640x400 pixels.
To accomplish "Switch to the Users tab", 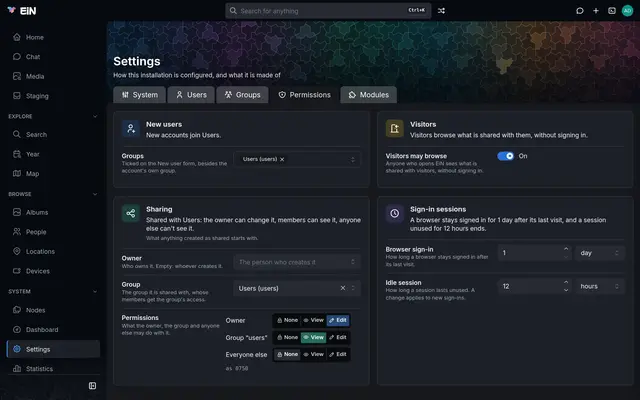I will click(x=191, y=95).
